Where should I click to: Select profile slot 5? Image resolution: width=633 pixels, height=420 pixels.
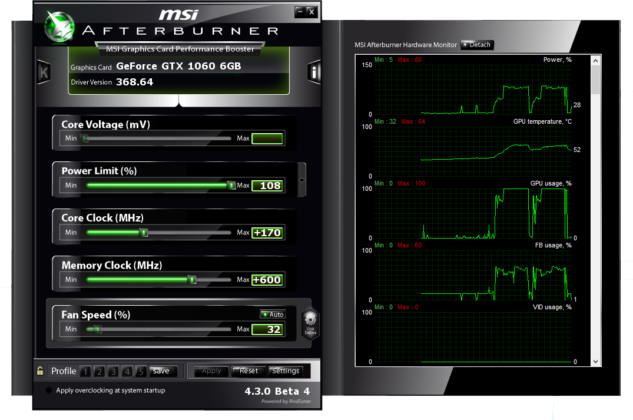(141, 371)
